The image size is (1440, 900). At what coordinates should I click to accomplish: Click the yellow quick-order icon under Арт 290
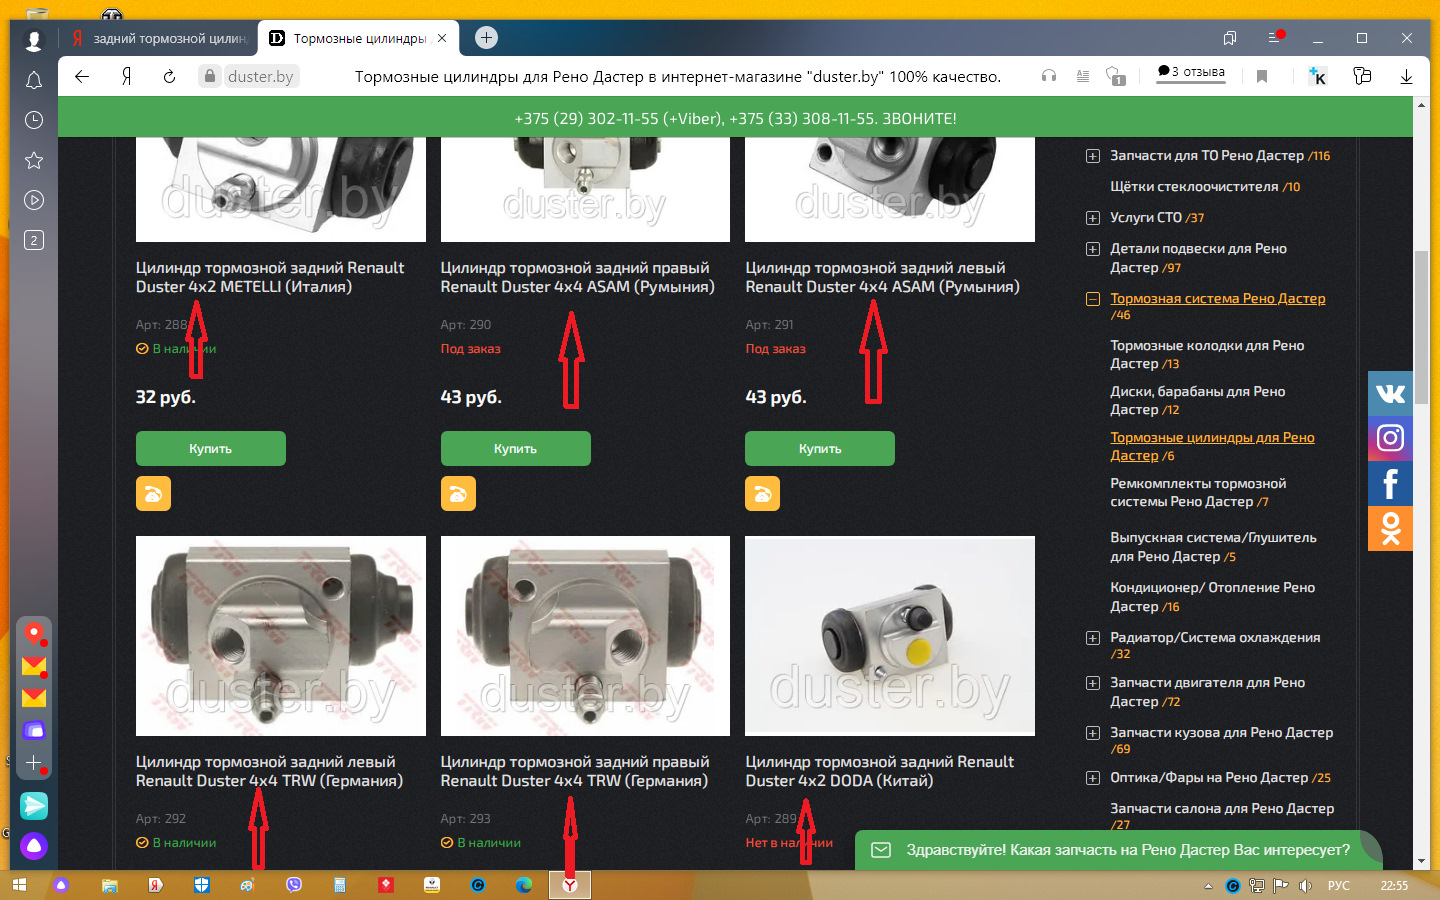point(458,493)
